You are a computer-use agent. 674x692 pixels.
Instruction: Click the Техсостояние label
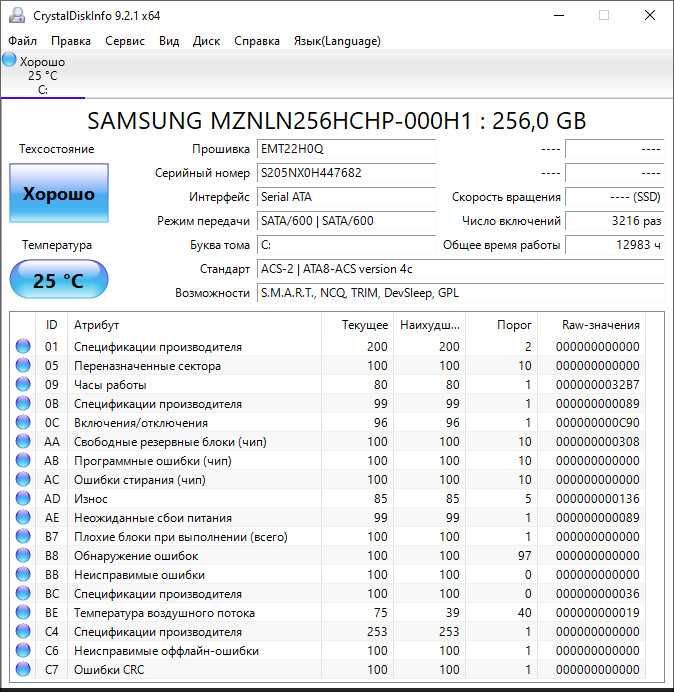pyautogui.click(x=56, y=149)
